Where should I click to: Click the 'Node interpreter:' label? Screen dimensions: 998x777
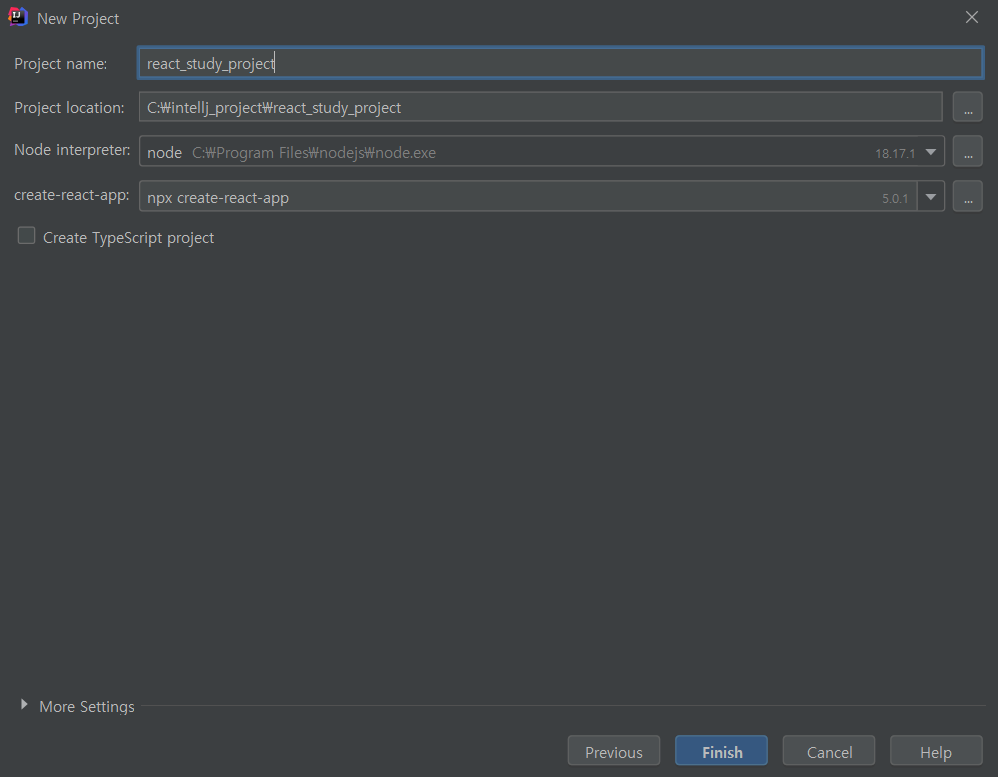(x=72, y=150)
